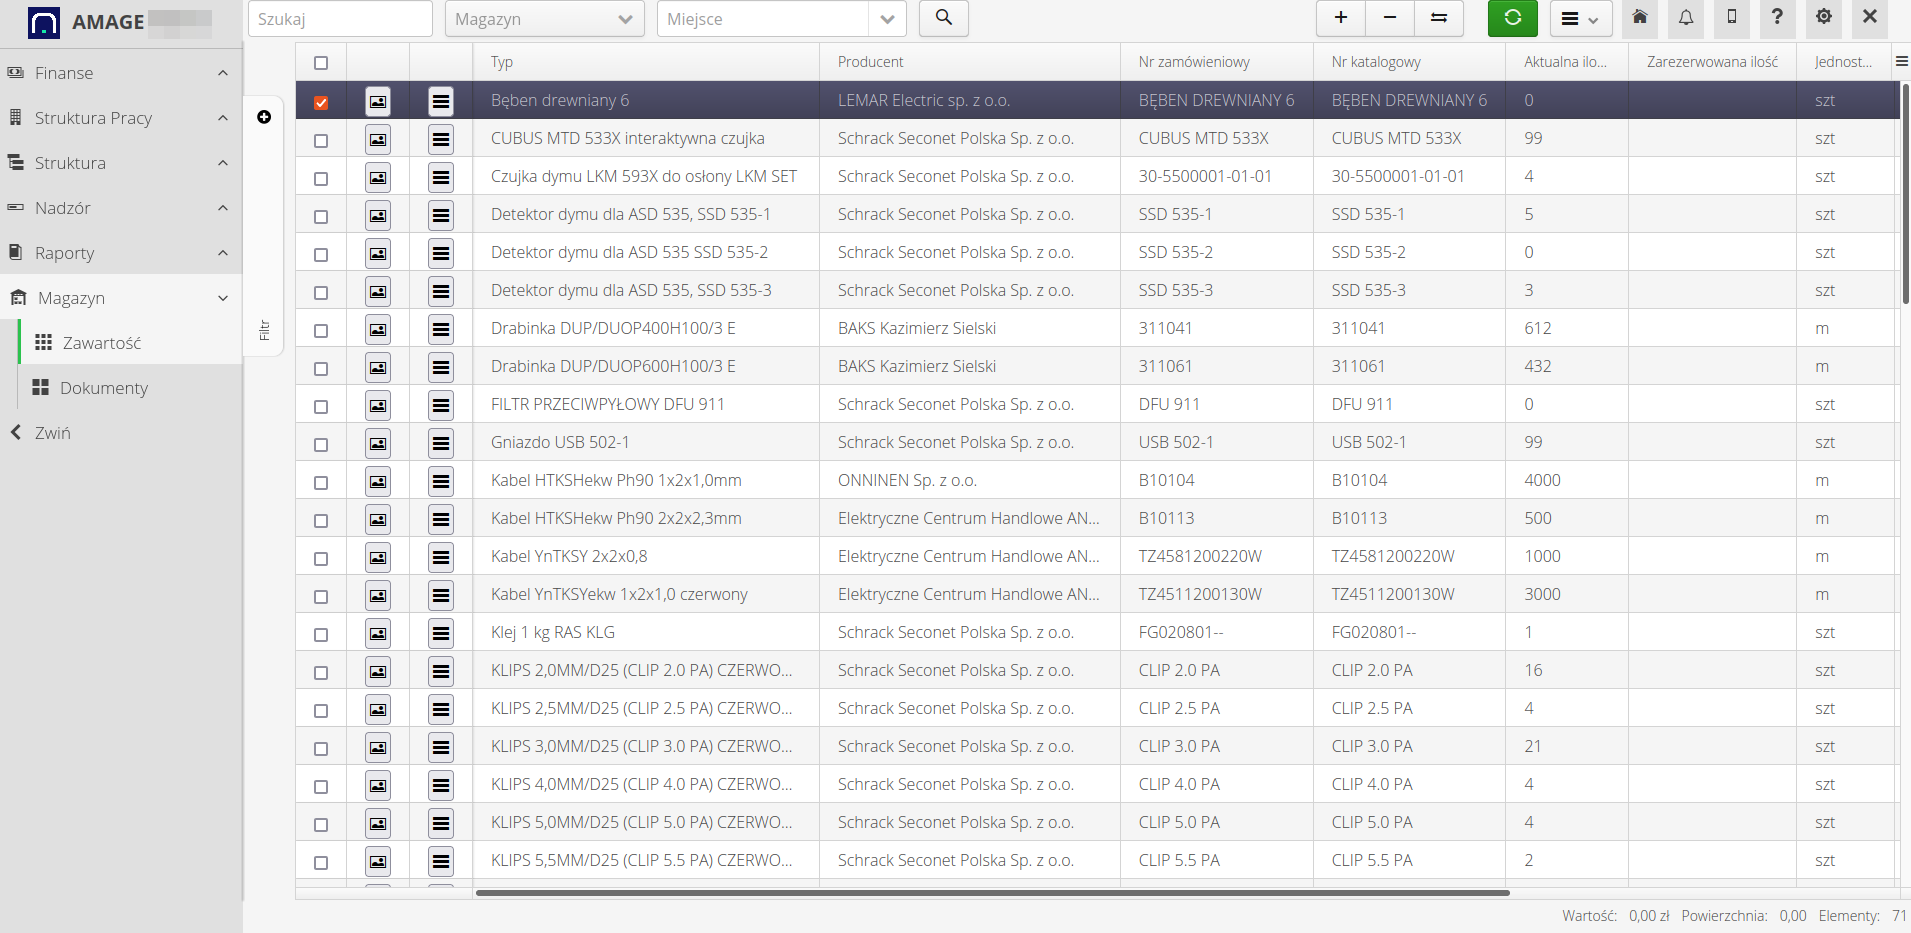
Task: Check the Drabinka DUP/DUOP400H100/3 E row
Action: [x=320, y=329]
